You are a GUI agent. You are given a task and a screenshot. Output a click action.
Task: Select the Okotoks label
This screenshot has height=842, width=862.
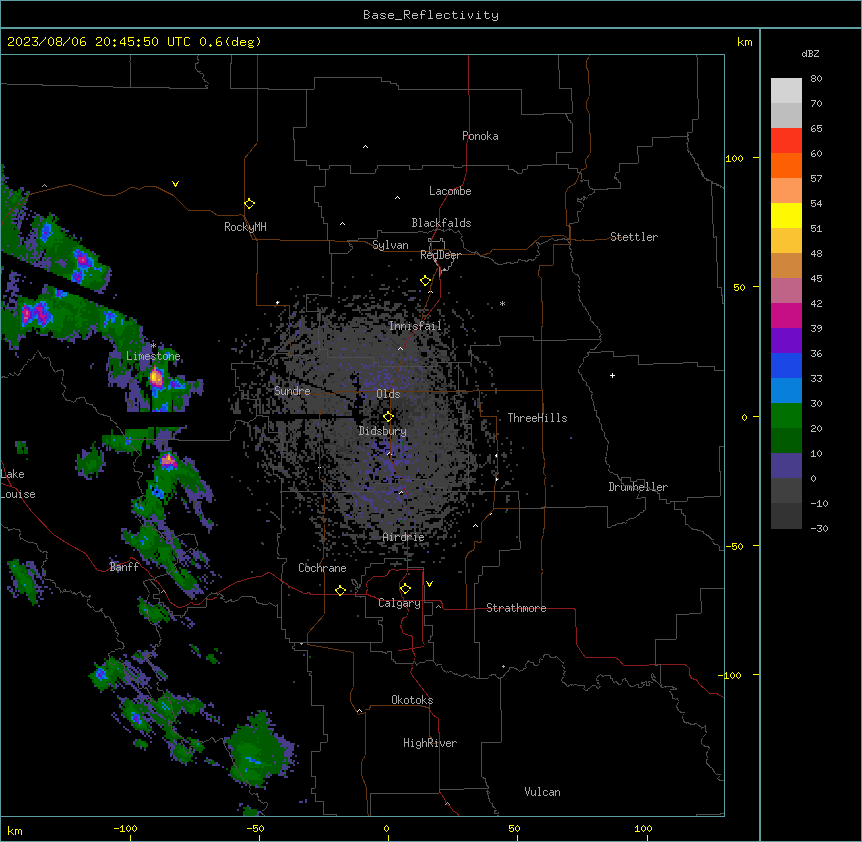coord(412,700)
